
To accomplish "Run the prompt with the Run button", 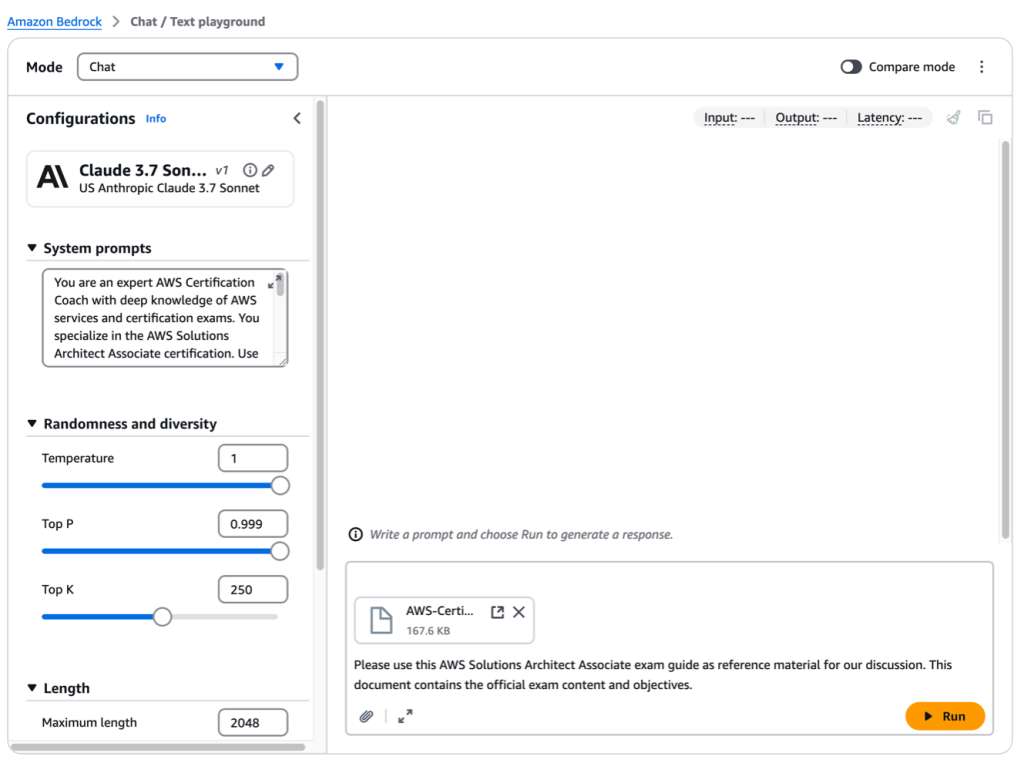I will (945, 717).
